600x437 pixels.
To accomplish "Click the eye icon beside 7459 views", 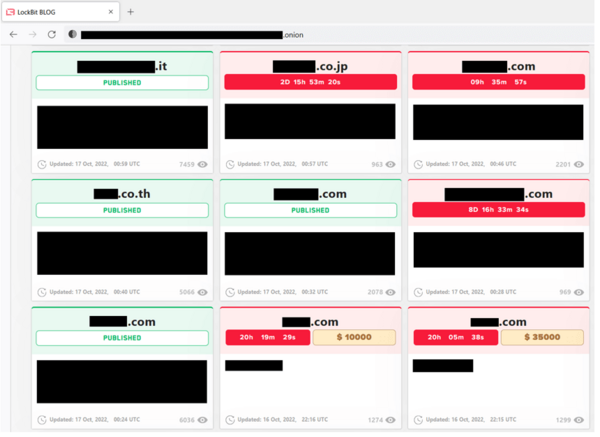I will pyautogui.click(x=203, y=165).
